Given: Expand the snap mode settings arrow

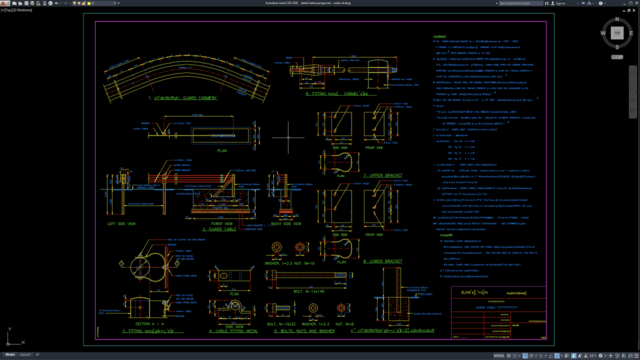Looking at the screenshot, I should [520, 356].
